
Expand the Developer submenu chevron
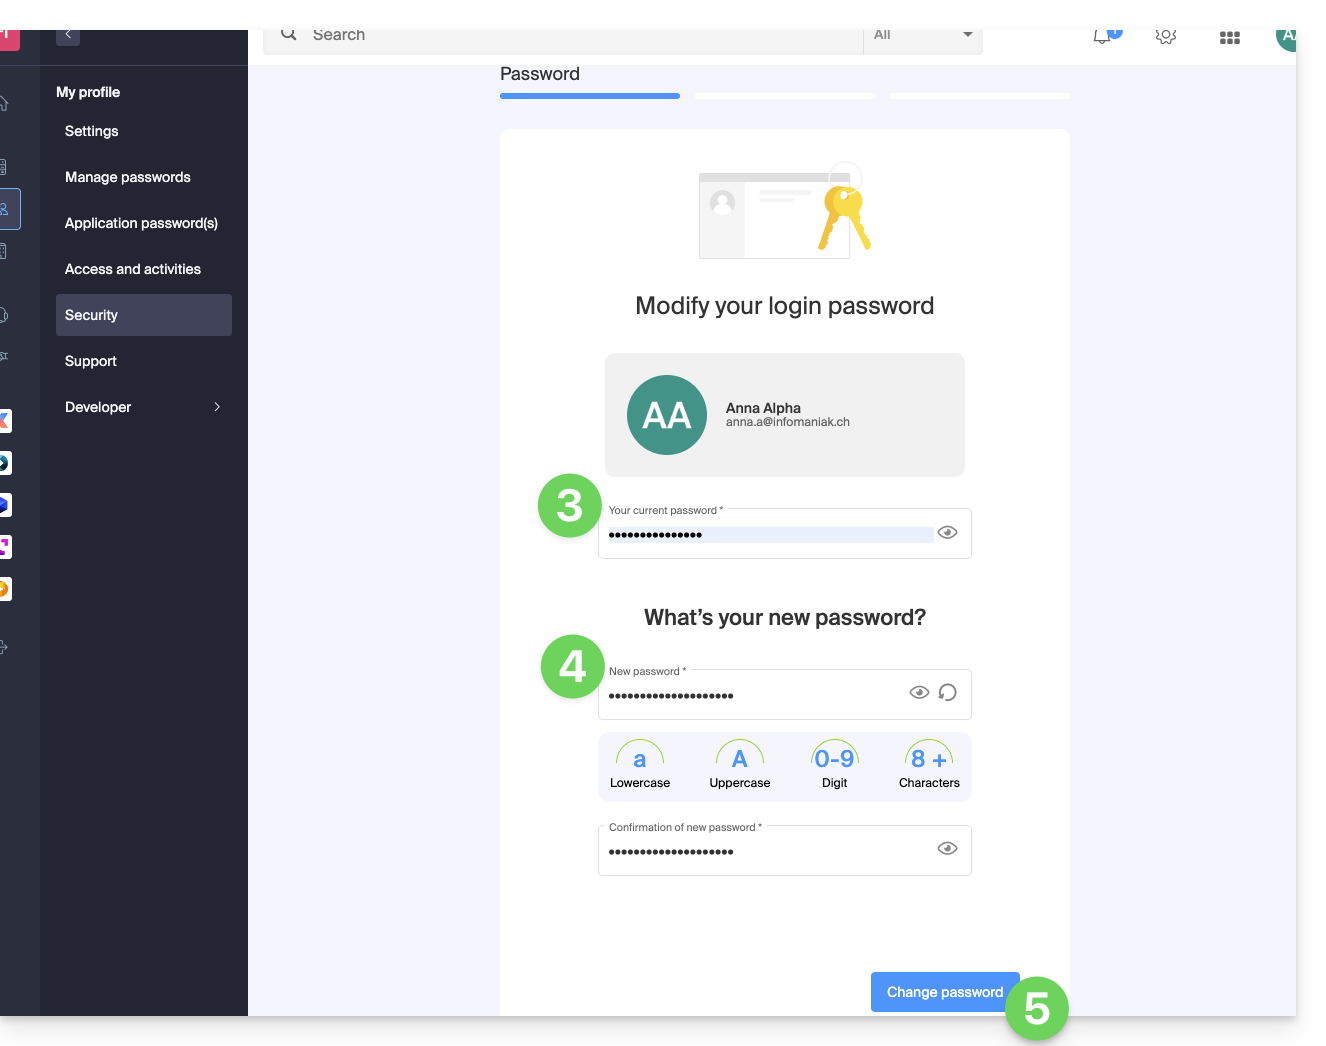[x=217, y=407]
